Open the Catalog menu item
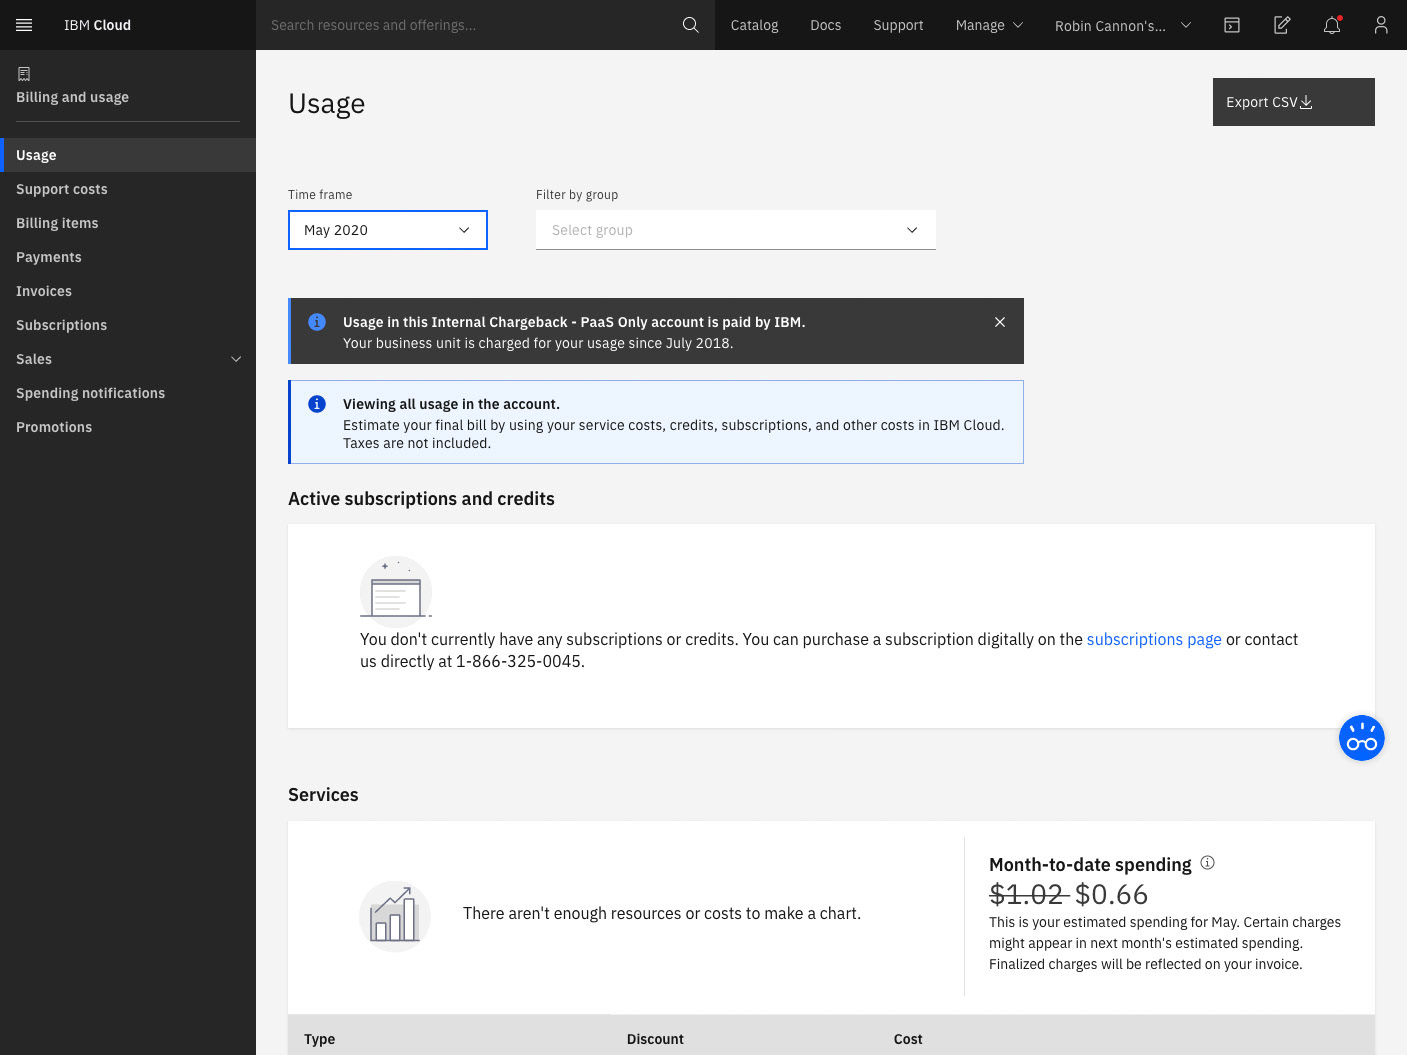 pos(754,25)
